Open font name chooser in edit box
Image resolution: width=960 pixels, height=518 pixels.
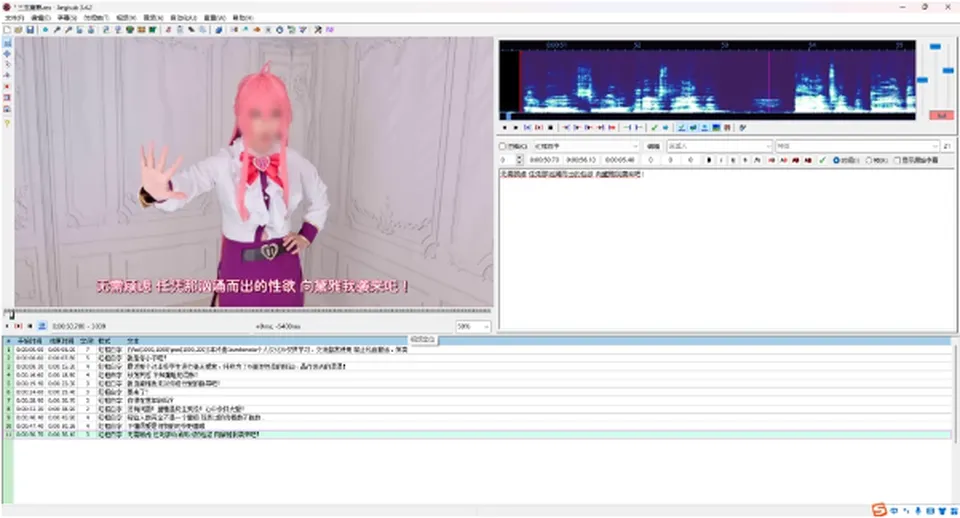[x=757, y=160]
